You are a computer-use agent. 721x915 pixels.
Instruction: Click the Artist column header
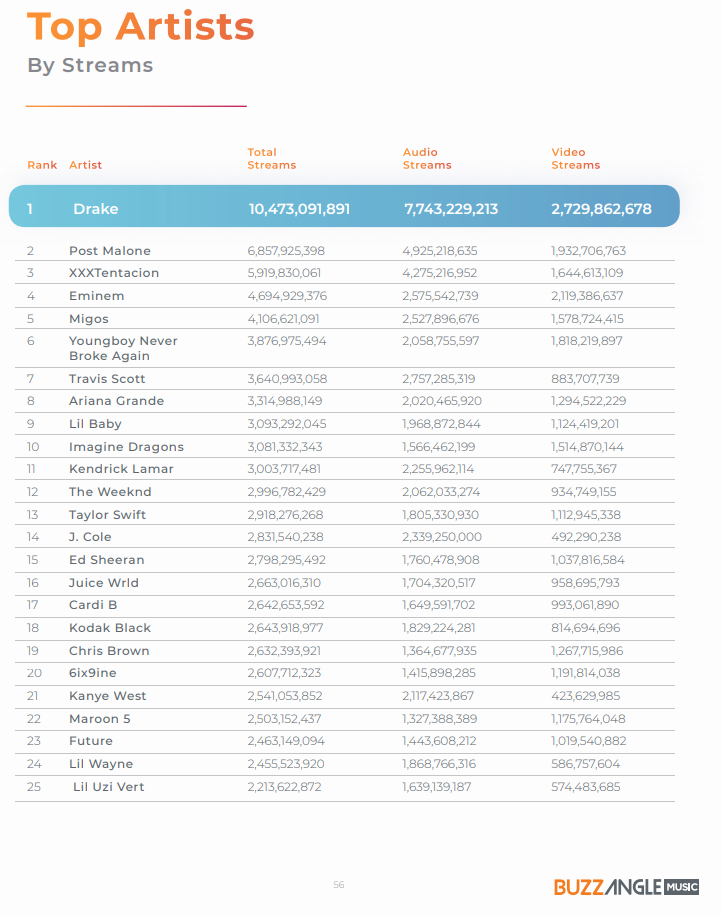click(85, 165)
